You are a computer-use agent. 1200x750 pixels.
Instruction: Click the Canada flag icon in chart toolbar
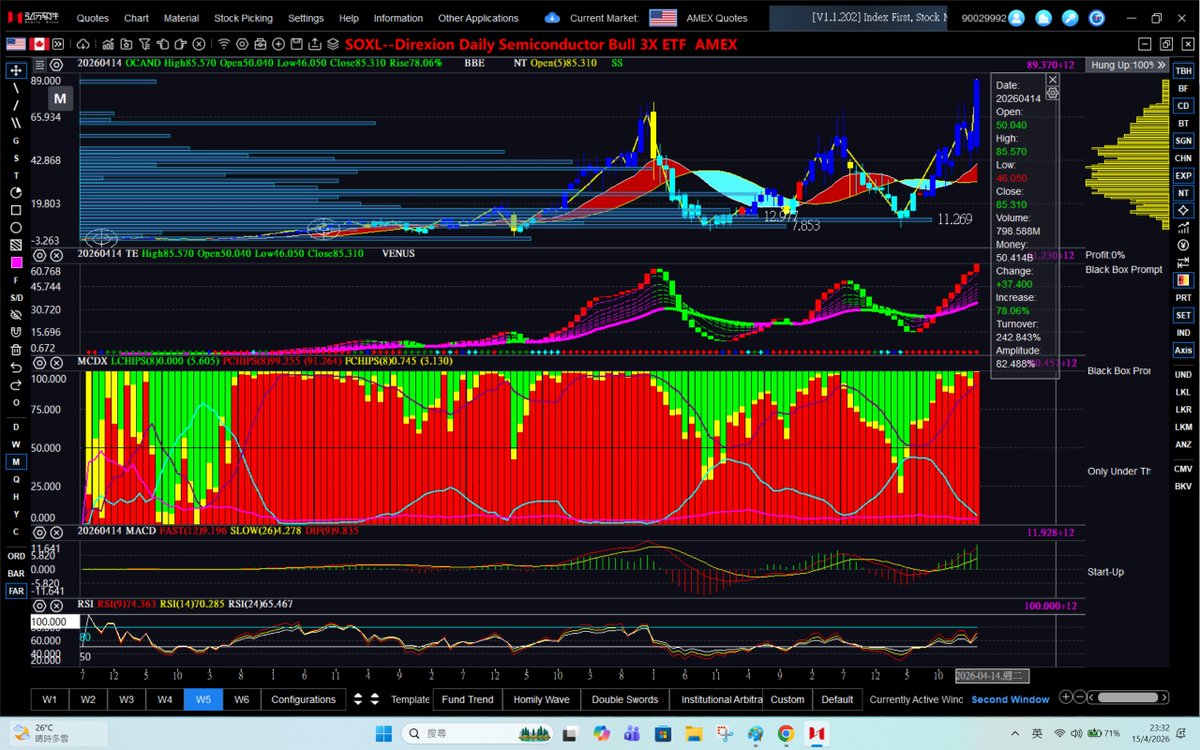pos(40,44)
